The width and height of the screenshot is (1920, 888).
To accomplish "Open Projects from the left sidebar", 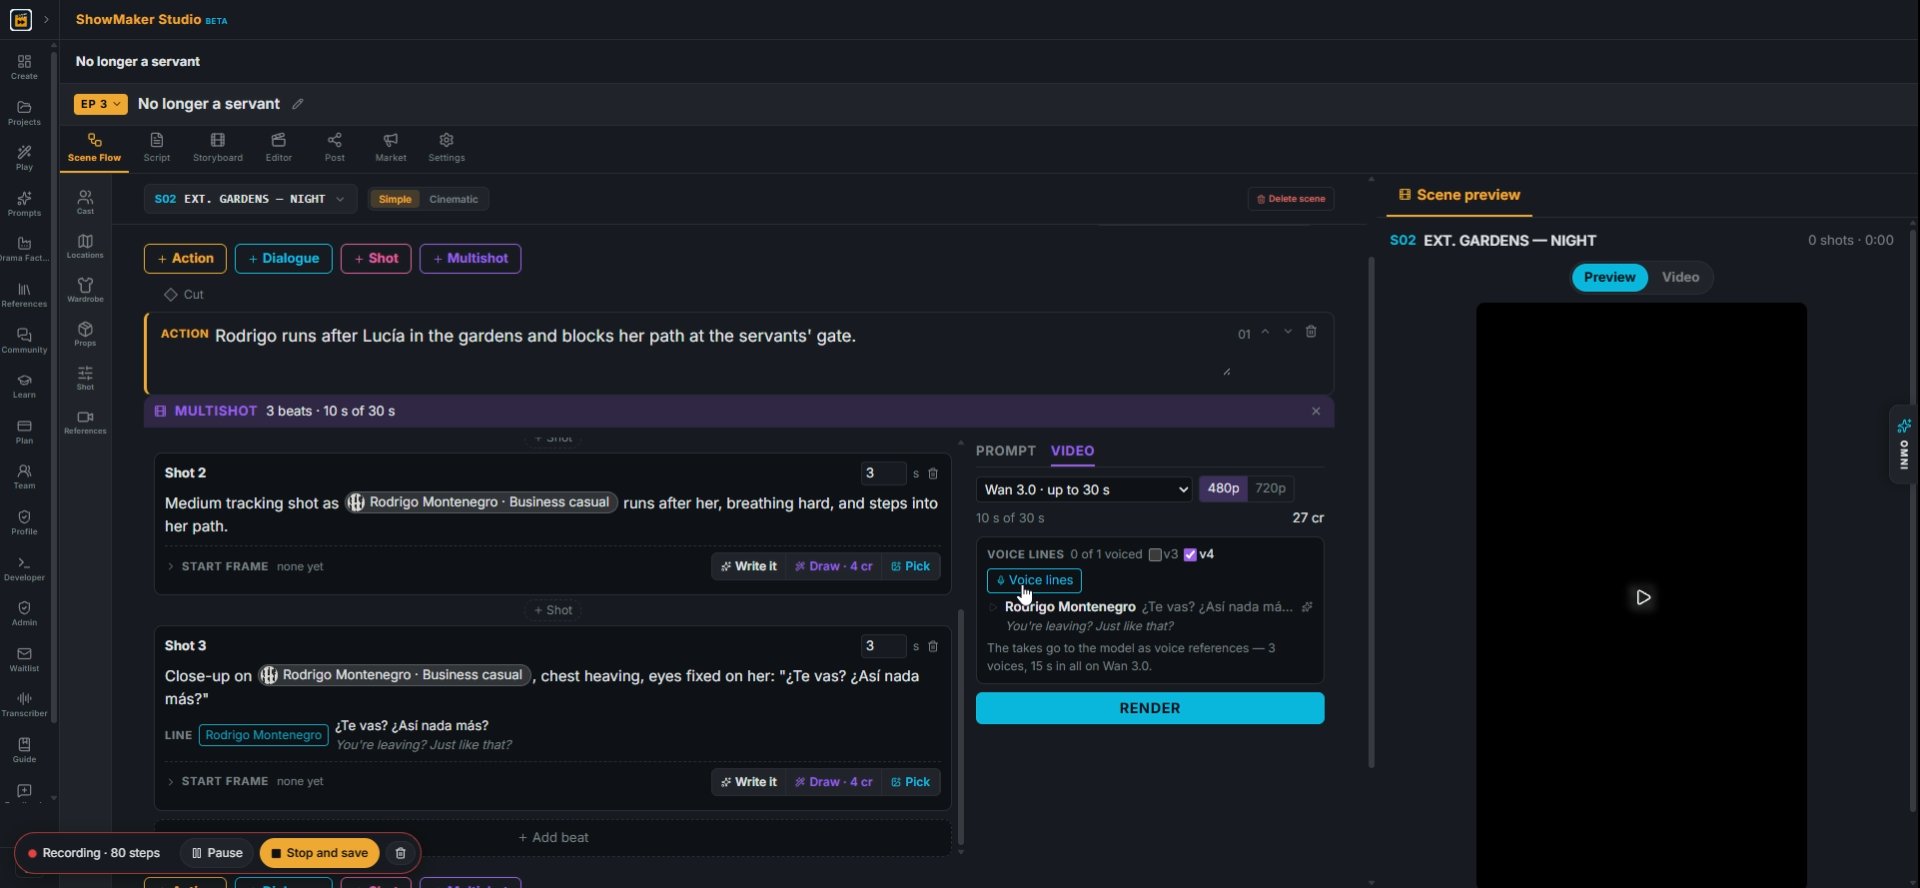I will pyautogui.click(x=24, y=113).
